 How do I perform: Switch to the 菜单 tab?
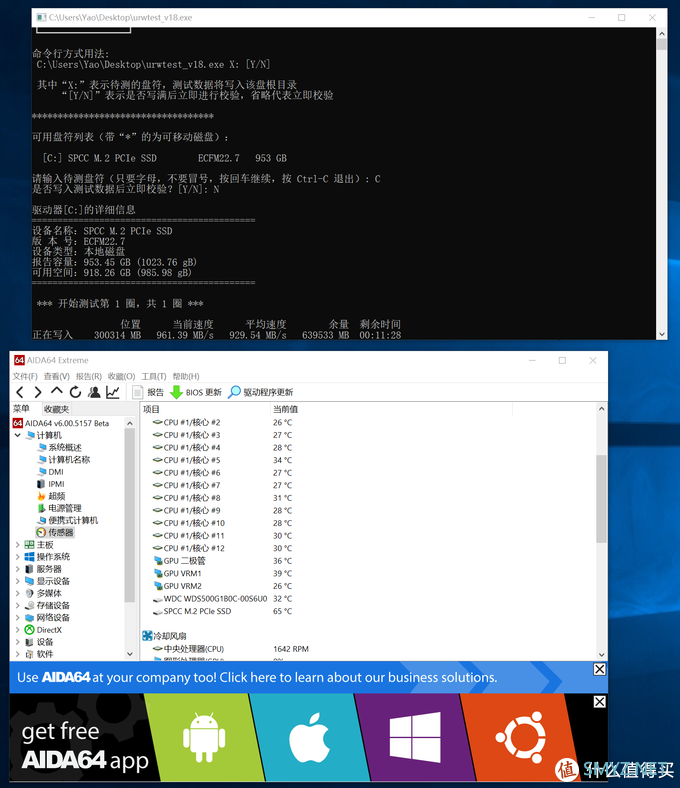click(21, 409)
